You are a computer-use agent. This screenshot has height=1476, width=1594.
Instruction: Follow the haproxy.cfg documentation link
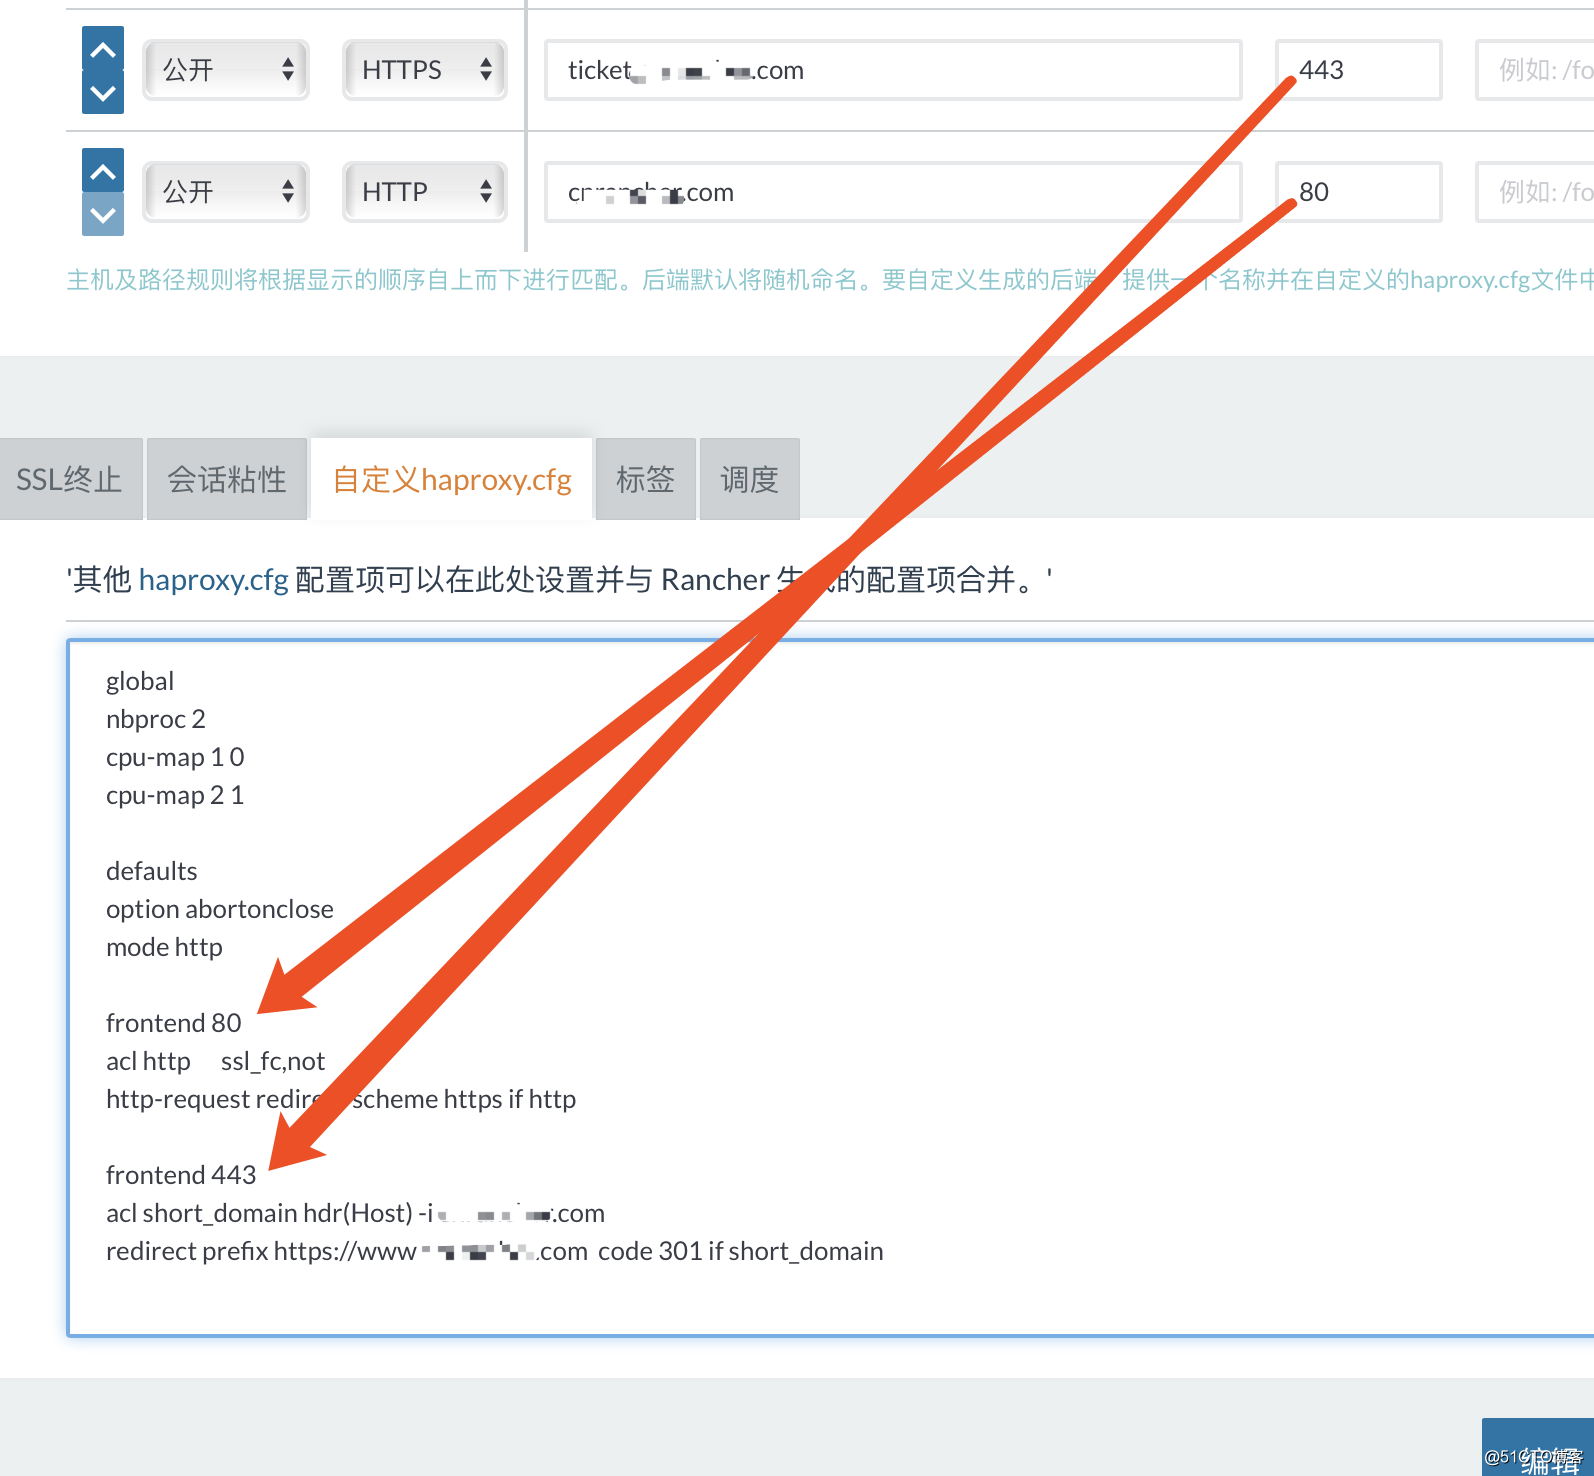click(x=214, y=579)
